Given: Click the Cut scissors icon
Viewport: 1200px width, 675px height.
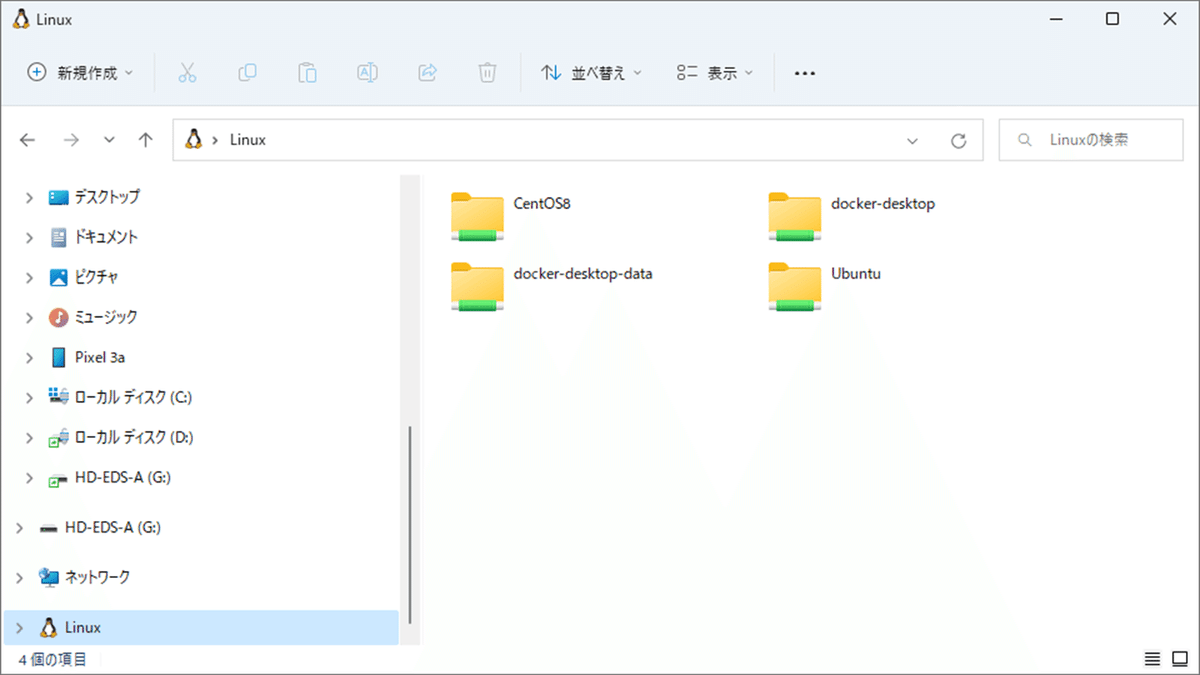Looking at the screenshot, I should pyautogui.click(x=187, y=73).
